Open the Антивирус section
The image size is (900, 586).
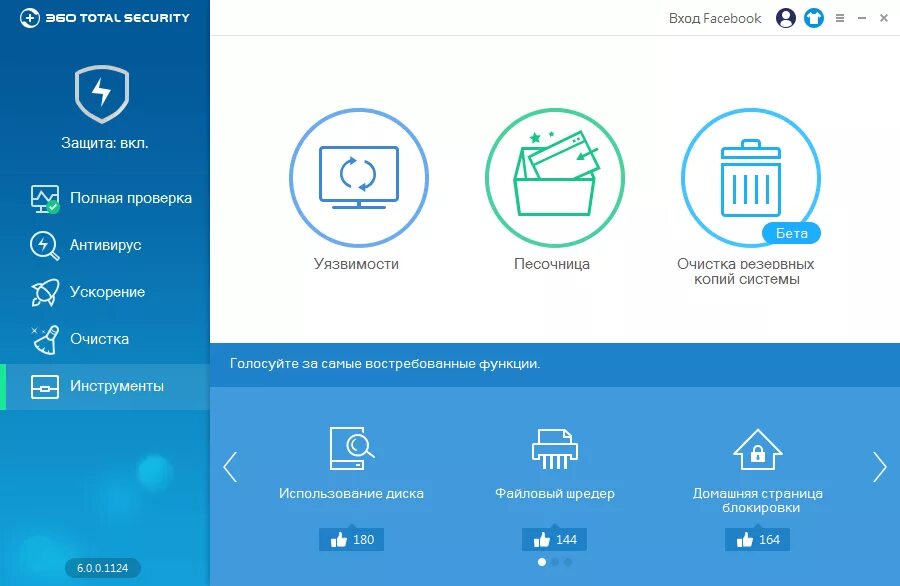coord(105,245)
